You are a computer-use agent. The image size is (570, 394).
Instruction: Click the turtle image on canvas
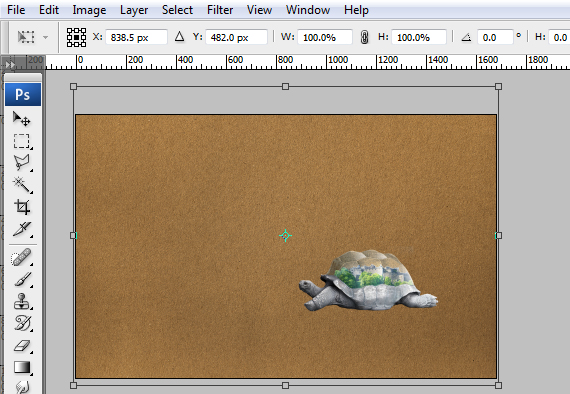click(368, 280)
